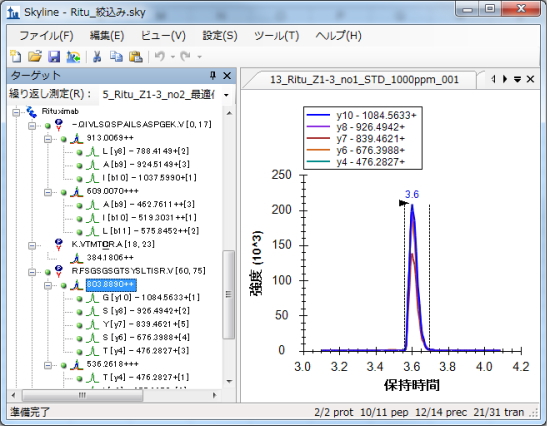Close the chromatogram graph pane
Viewport: 550px width, 430px height.
pyautogui.click(x=530, y=79)
